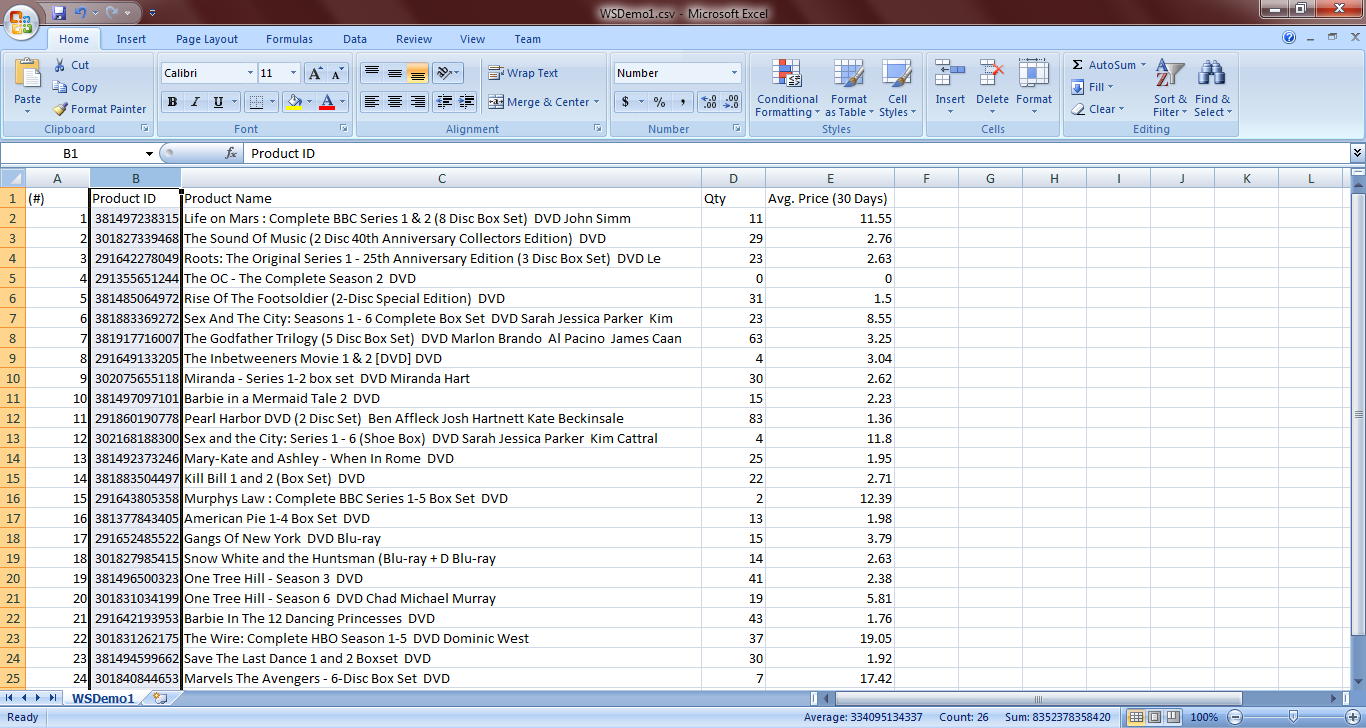Switch to Page Layout view

point(1154,717)
